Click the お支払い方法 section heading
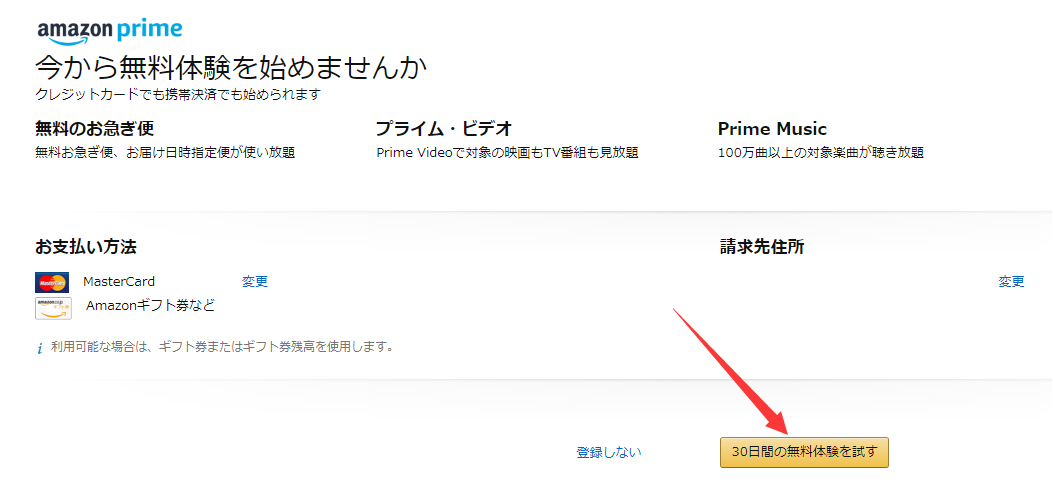The width and height of the screenshot is (1053, 488). (x=86, y=247)
